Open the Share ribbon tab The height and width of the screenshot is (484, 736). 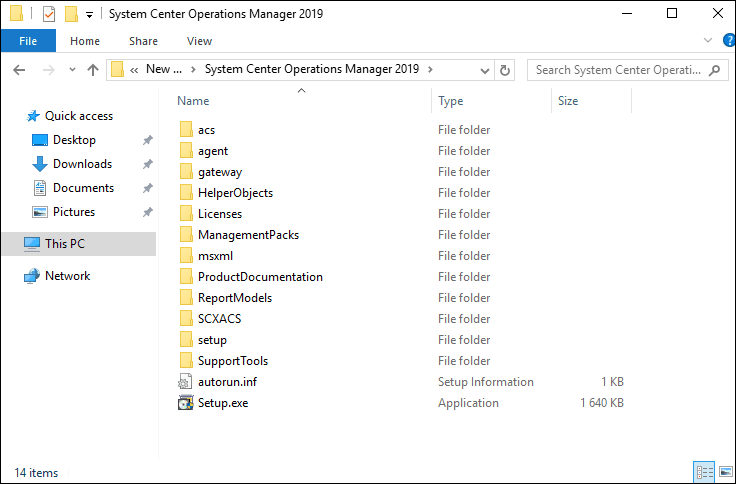coord(143,41)
